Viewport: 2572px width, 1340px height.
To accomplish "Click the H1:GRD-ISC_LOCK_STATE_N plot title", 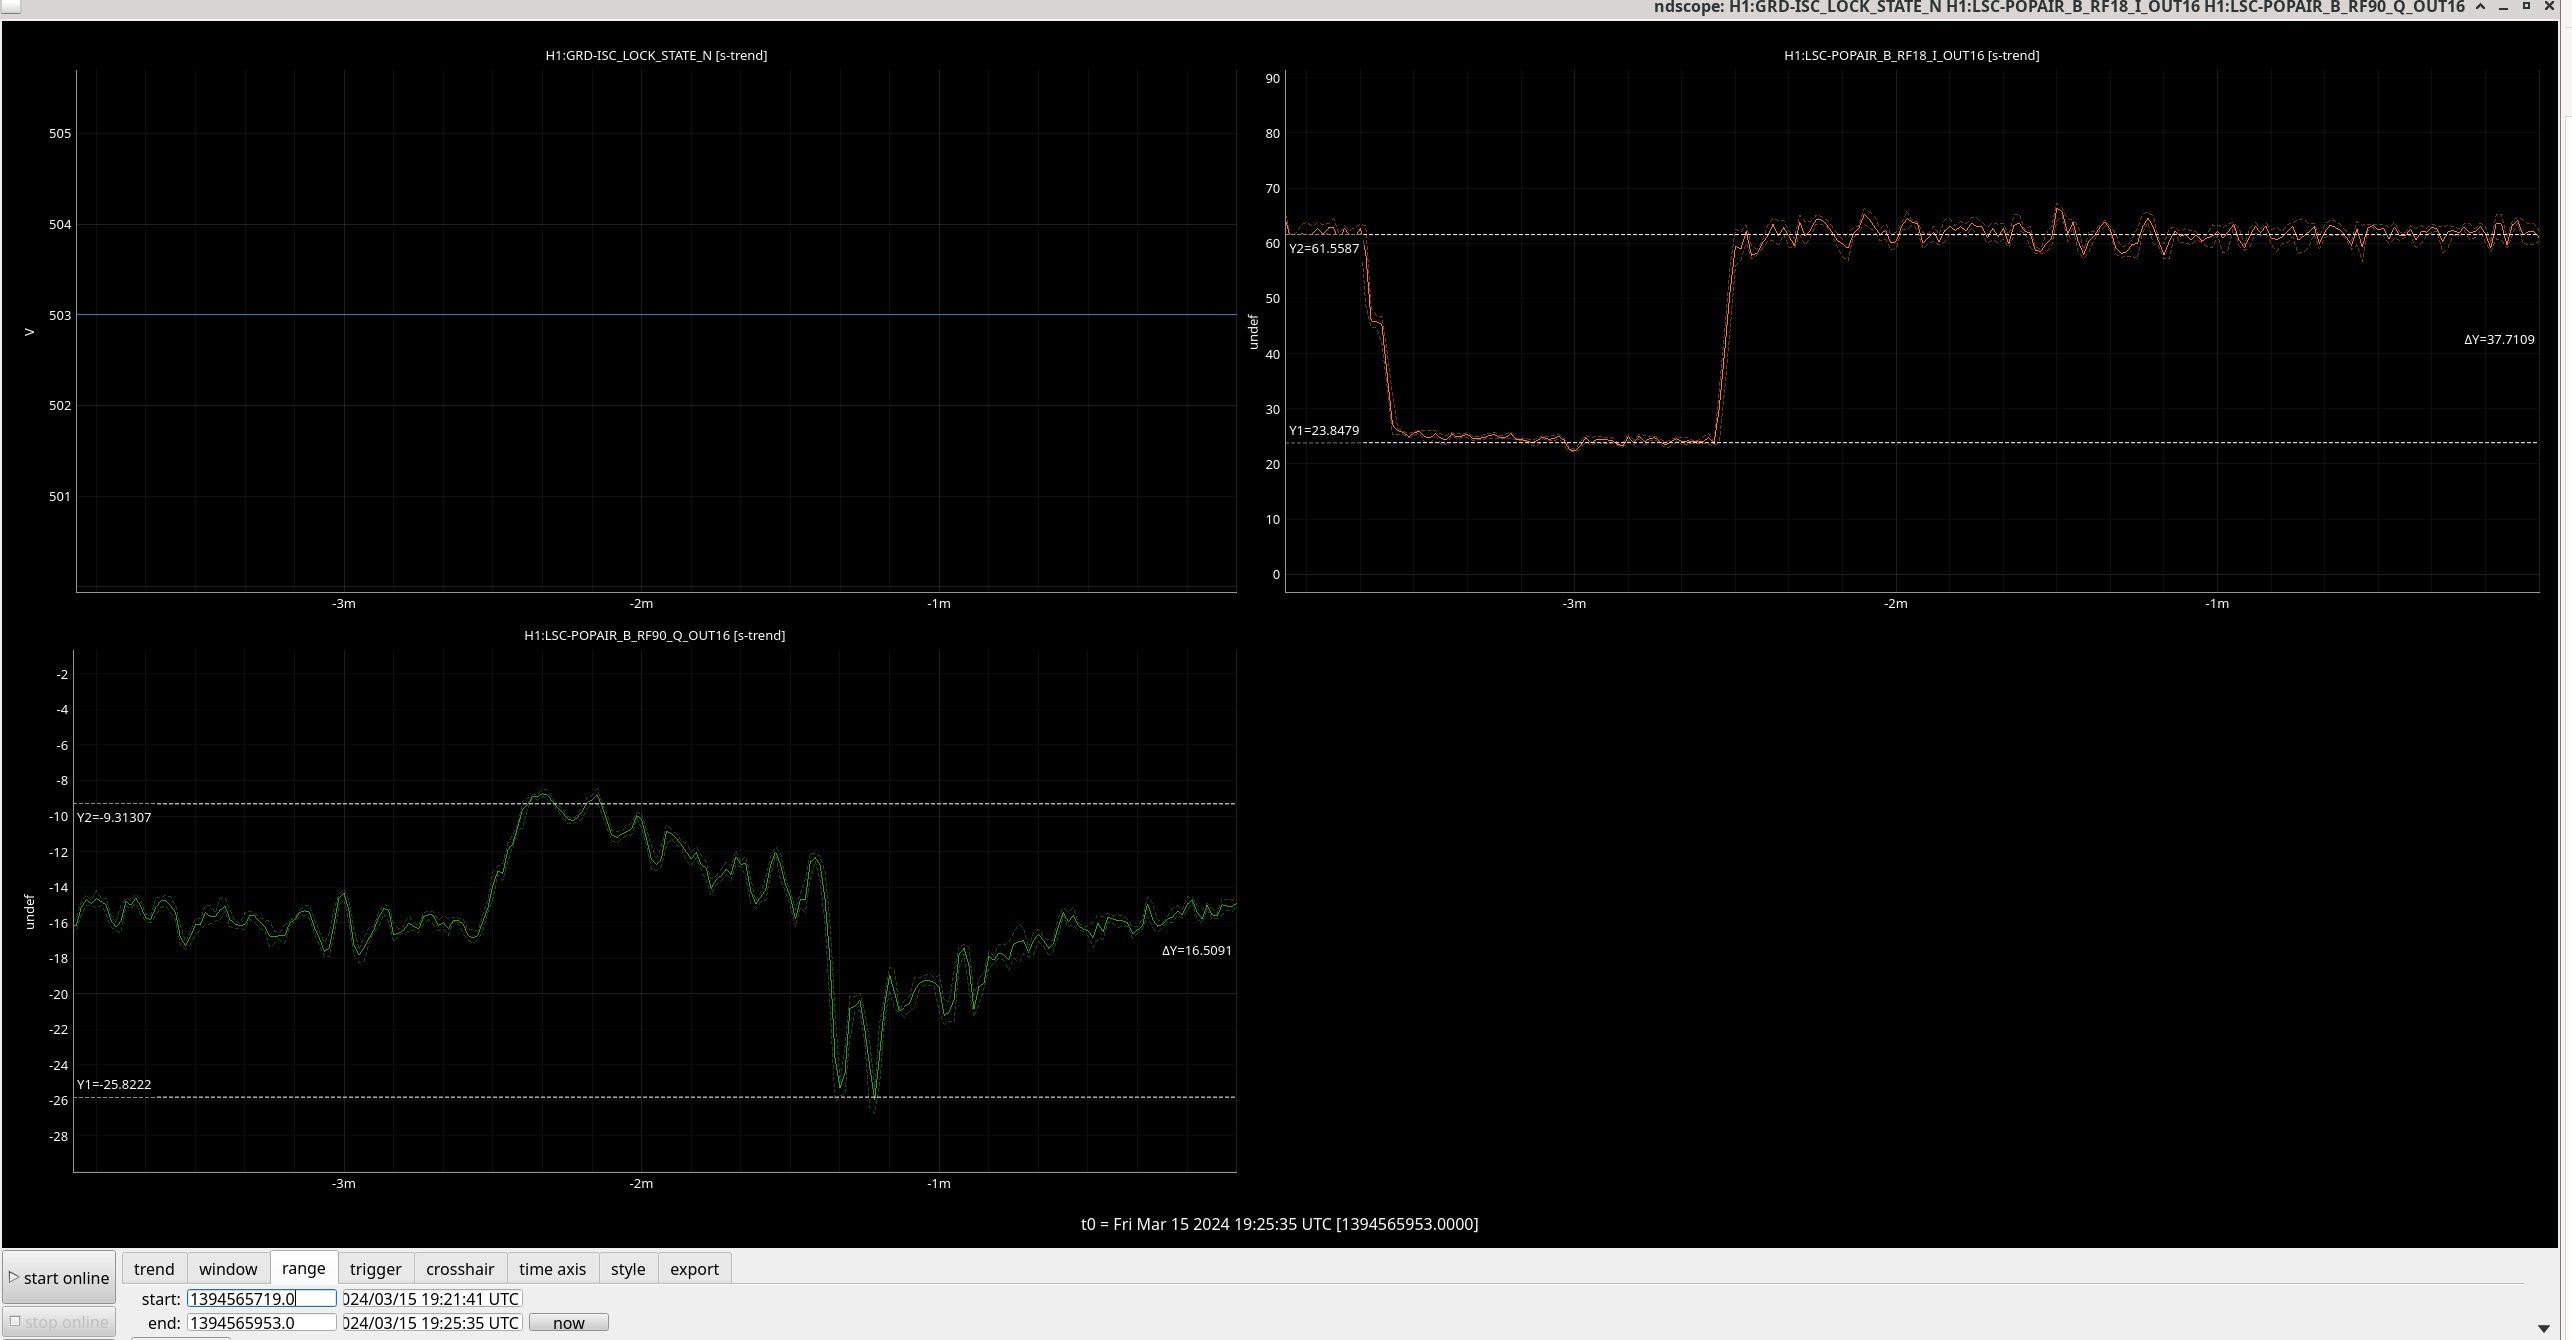I will point(656,55).
